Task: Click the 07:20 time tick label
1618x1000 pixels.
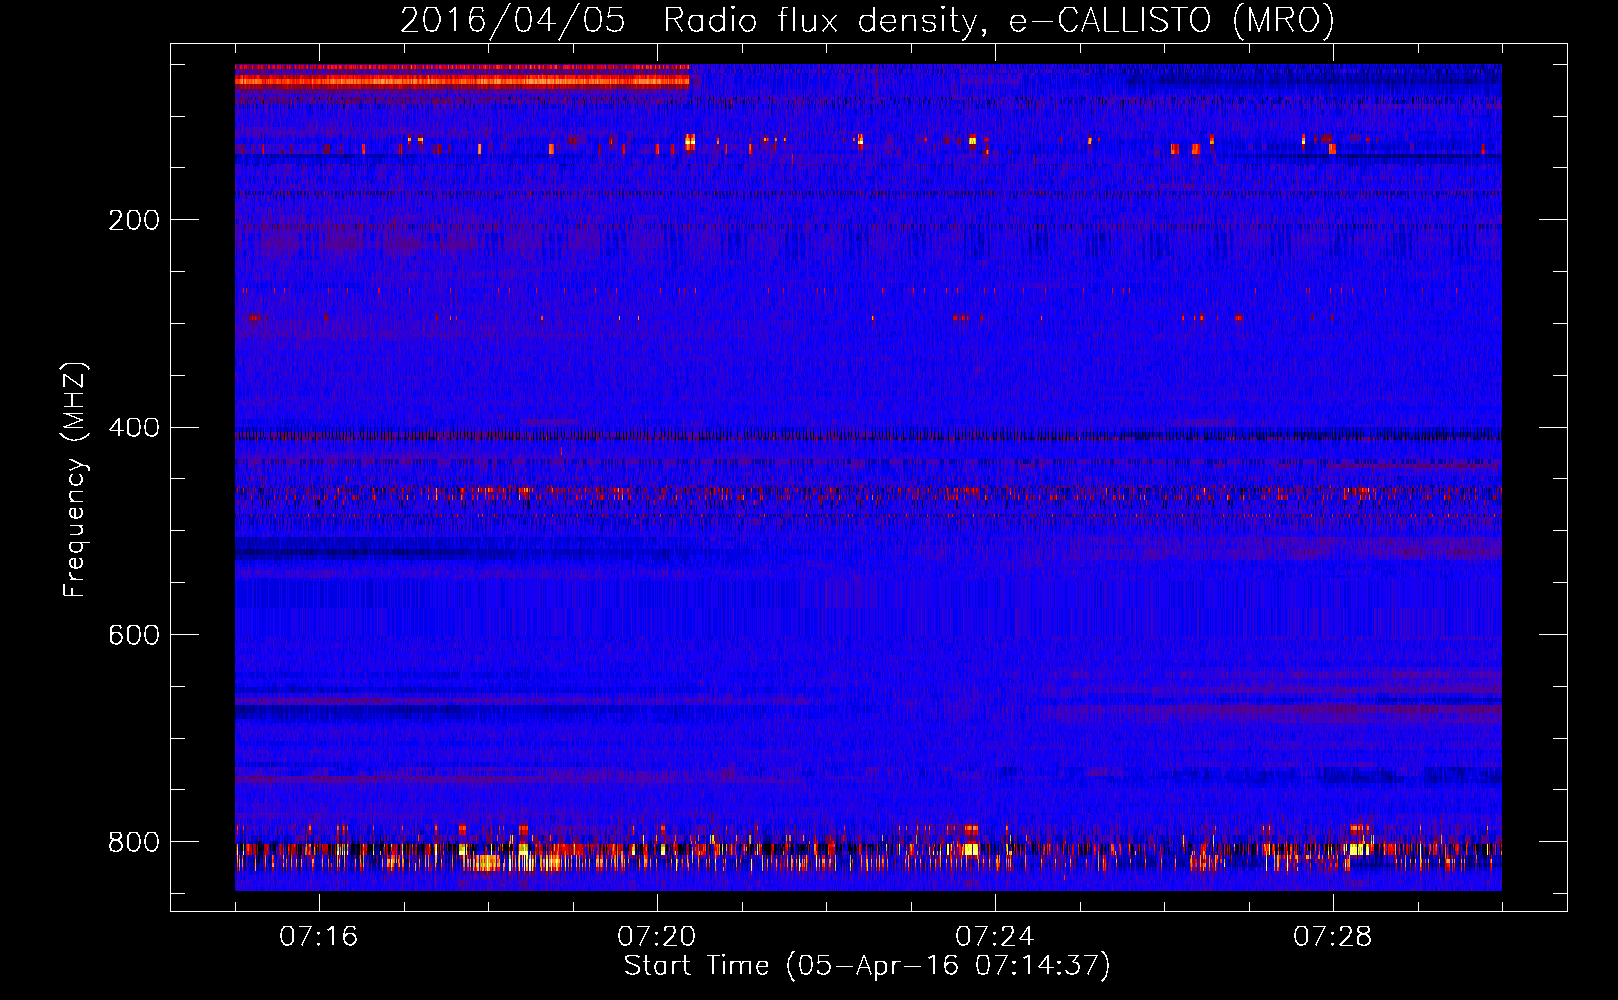Action: coord(657,936)
